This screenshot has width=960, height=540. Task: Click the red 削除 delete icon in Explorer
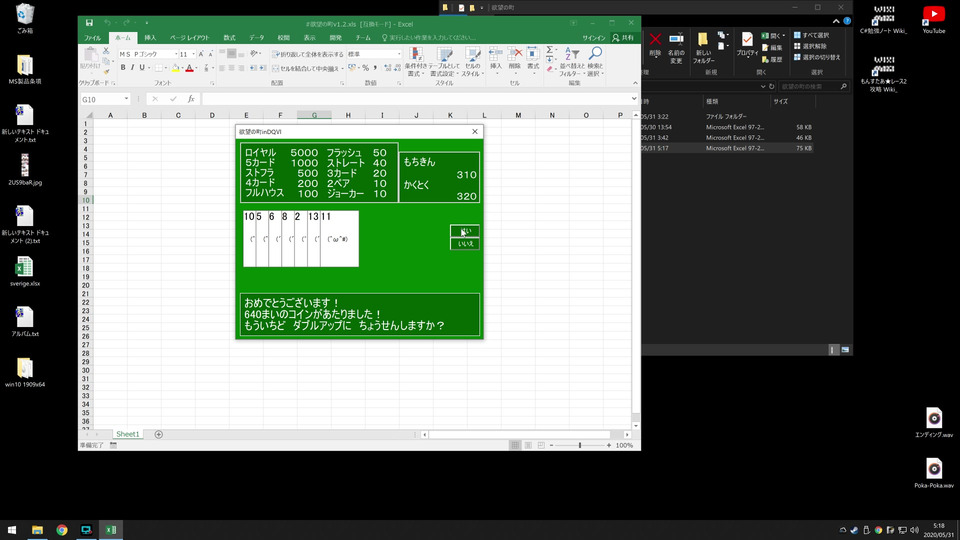[x=655, y=40]
